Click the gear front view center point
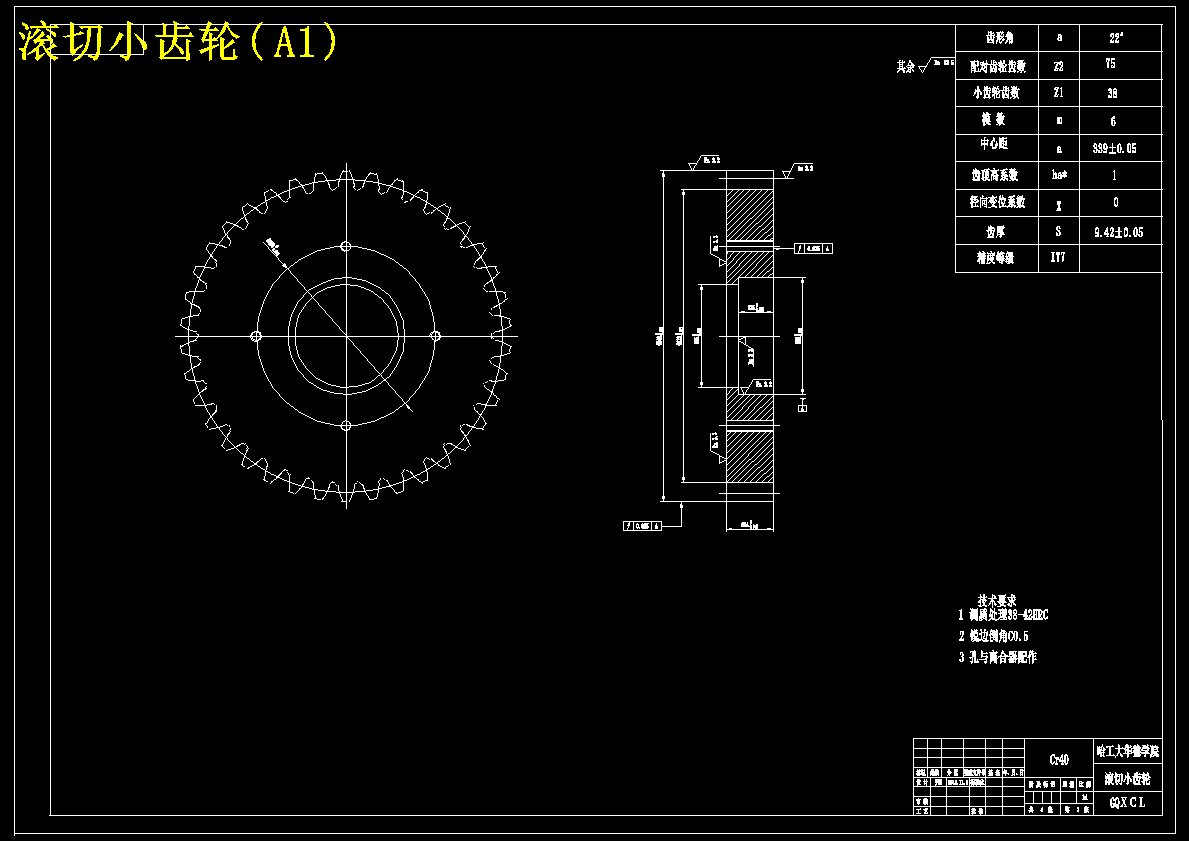This screenshot has width=1189, height=841. point(347,336)
